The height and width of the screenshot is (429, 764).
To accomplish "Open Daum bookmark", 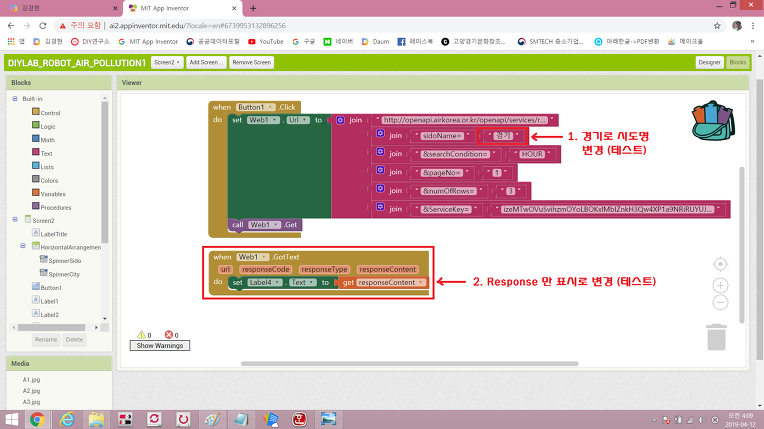I will coord(375,41).
